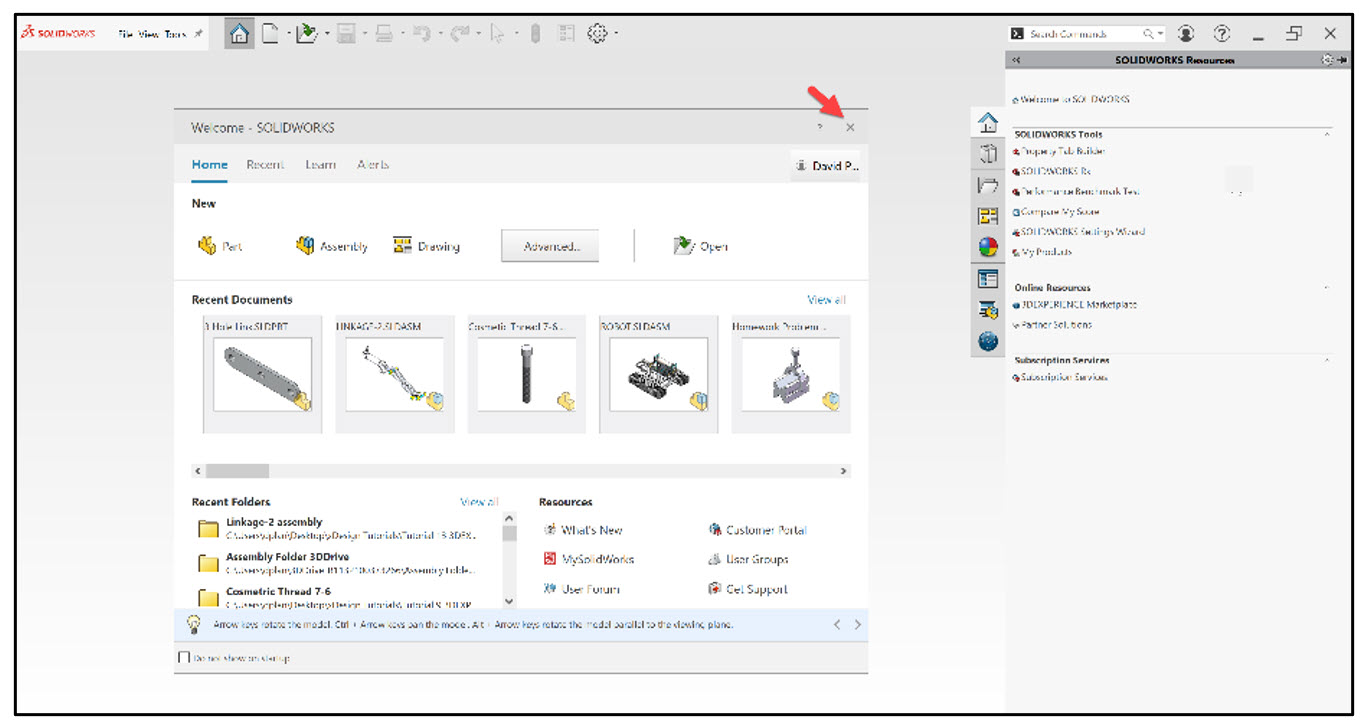Open the New document dropdown arrow
The image size is (1360, 726).
pos(288,33)
